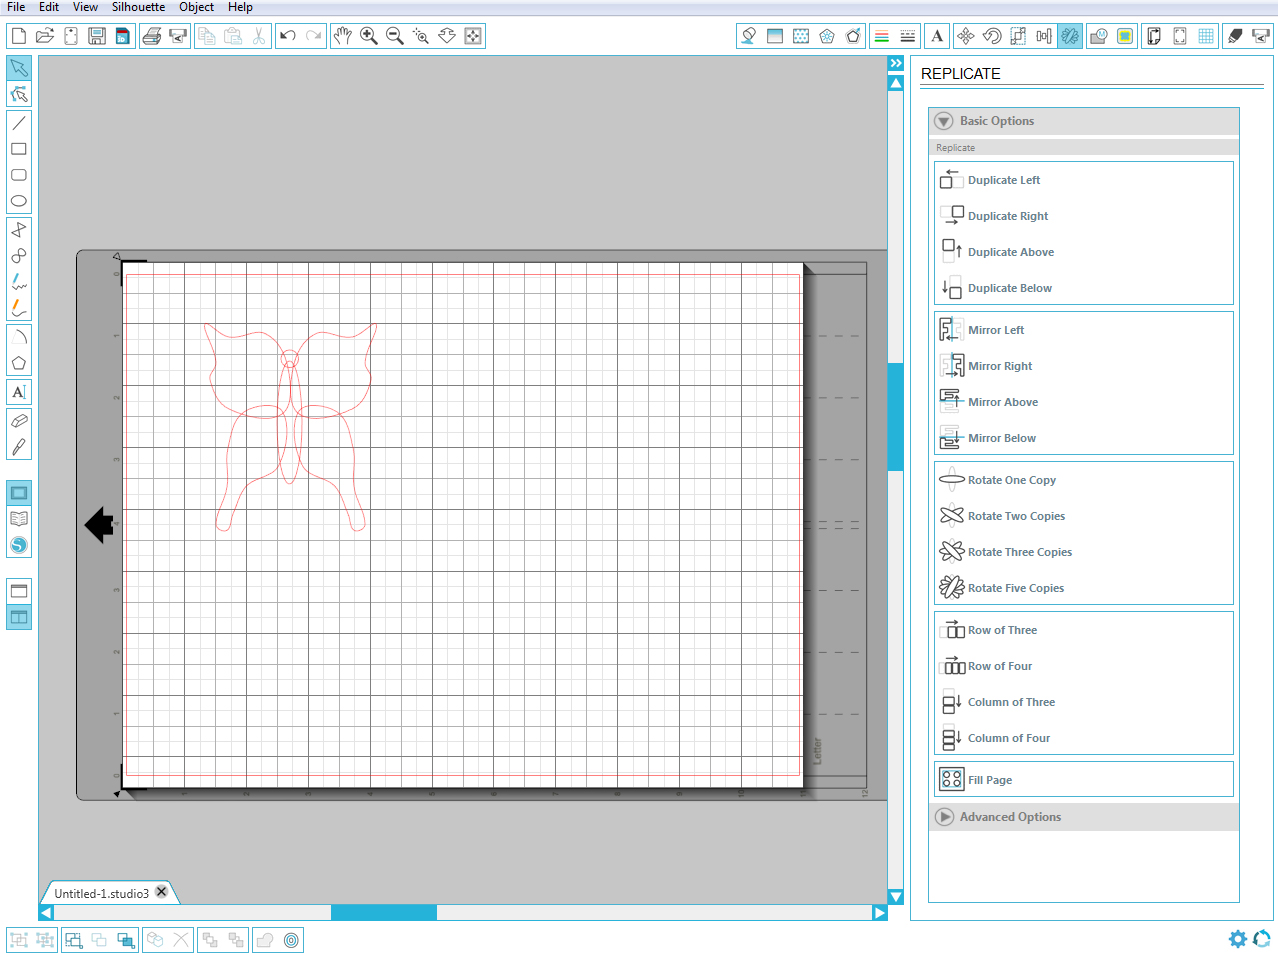The width and height of the screenshot is (1278, 958).
Task: Open the Help menu
Action: 240,7
